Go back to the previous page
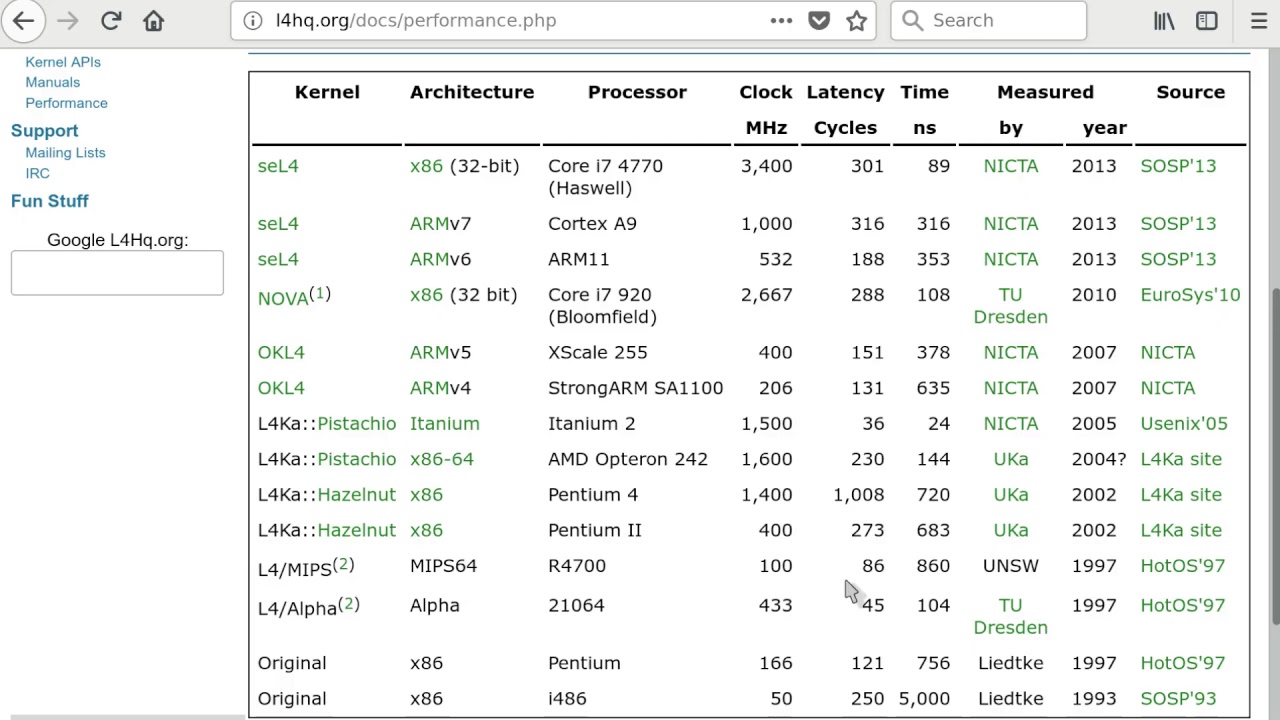Image resolution: width=1280 pixels, height=720 pixels. pyautogui.click(x=23, y=20)
